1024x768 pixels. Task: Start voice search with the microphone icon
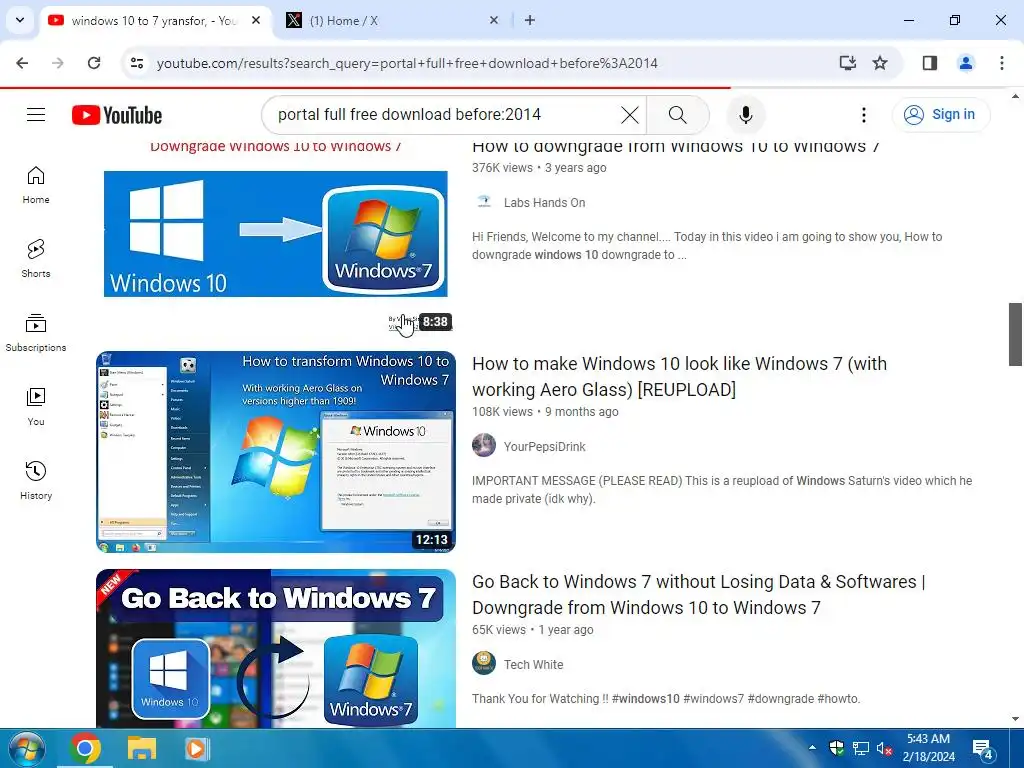tap(746, 115)
